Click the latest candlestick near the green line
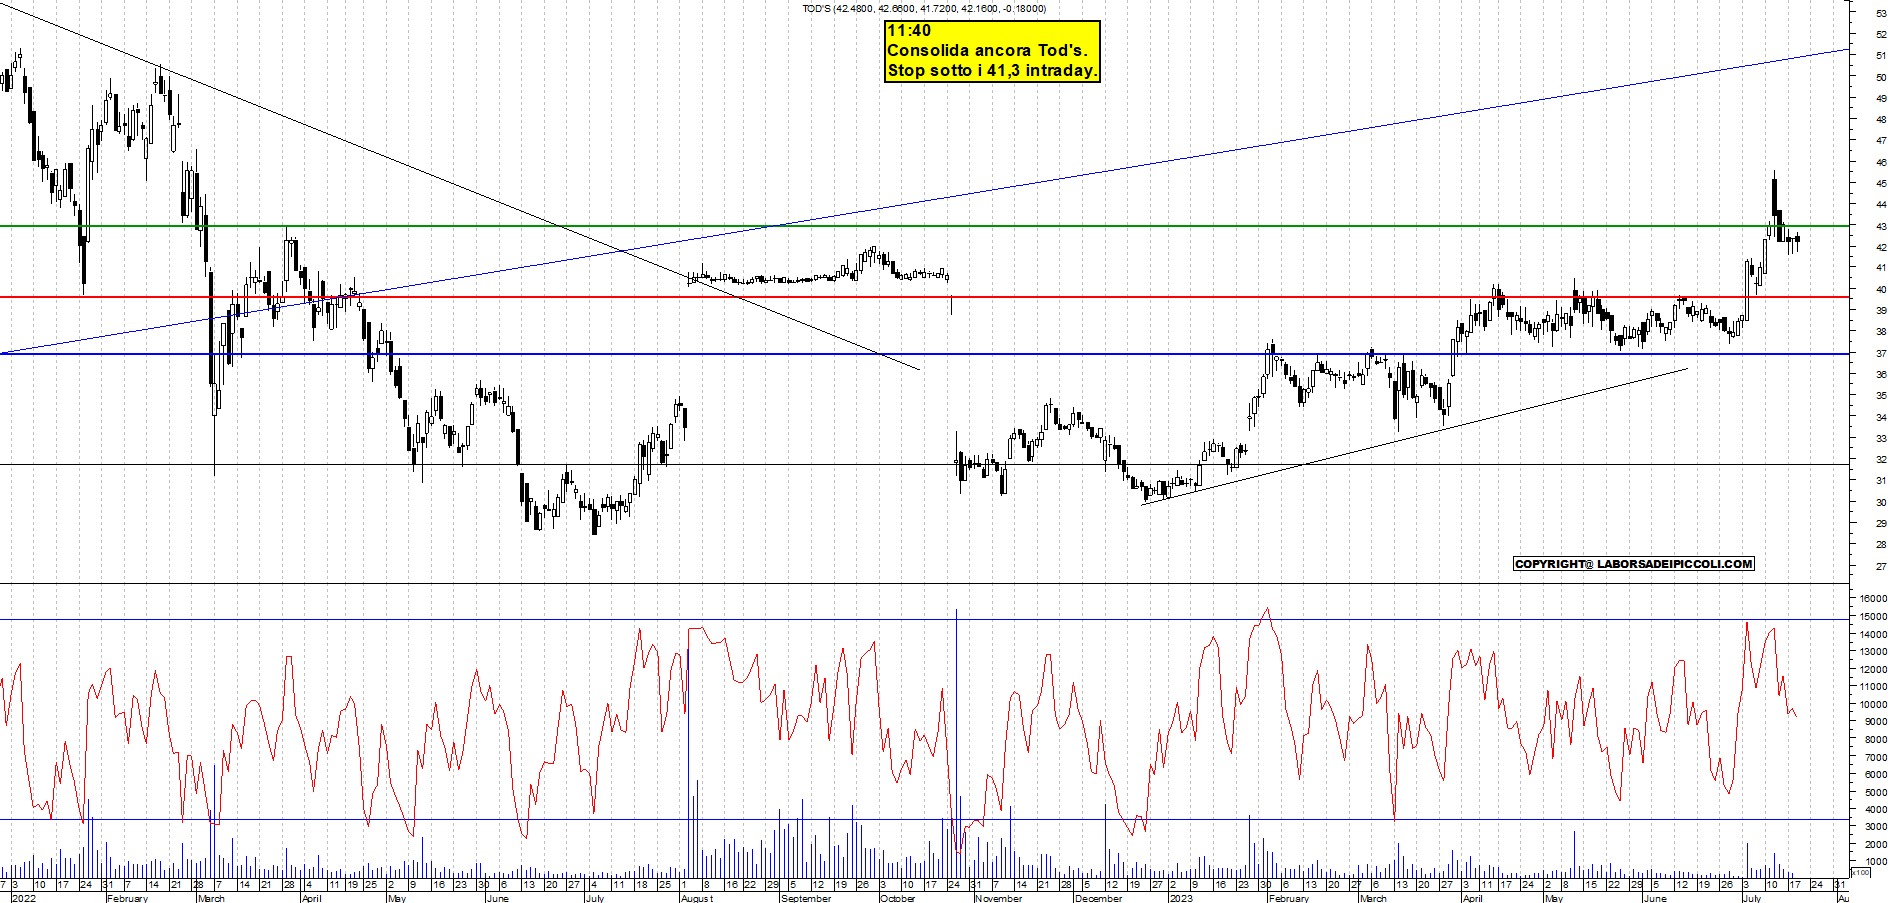 click(1797, 240)
